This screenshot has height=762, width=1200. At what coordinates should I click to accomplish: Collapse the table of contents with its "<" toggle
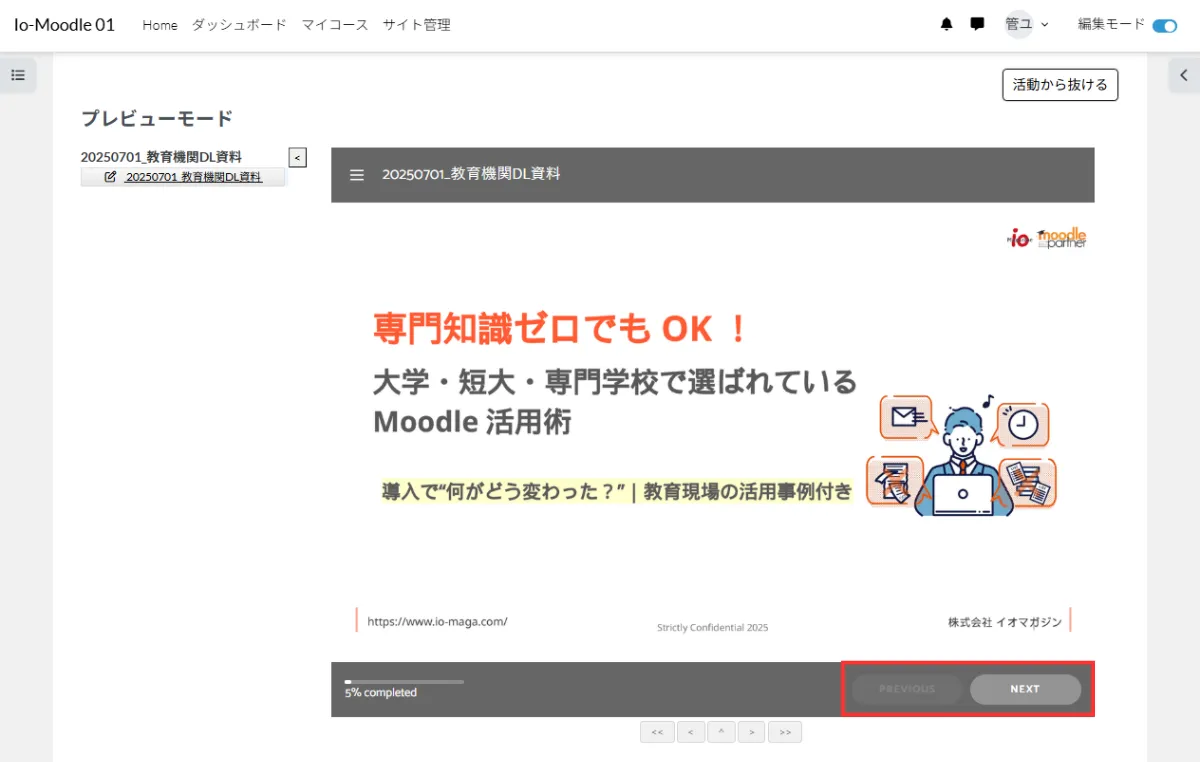point(297,157)
